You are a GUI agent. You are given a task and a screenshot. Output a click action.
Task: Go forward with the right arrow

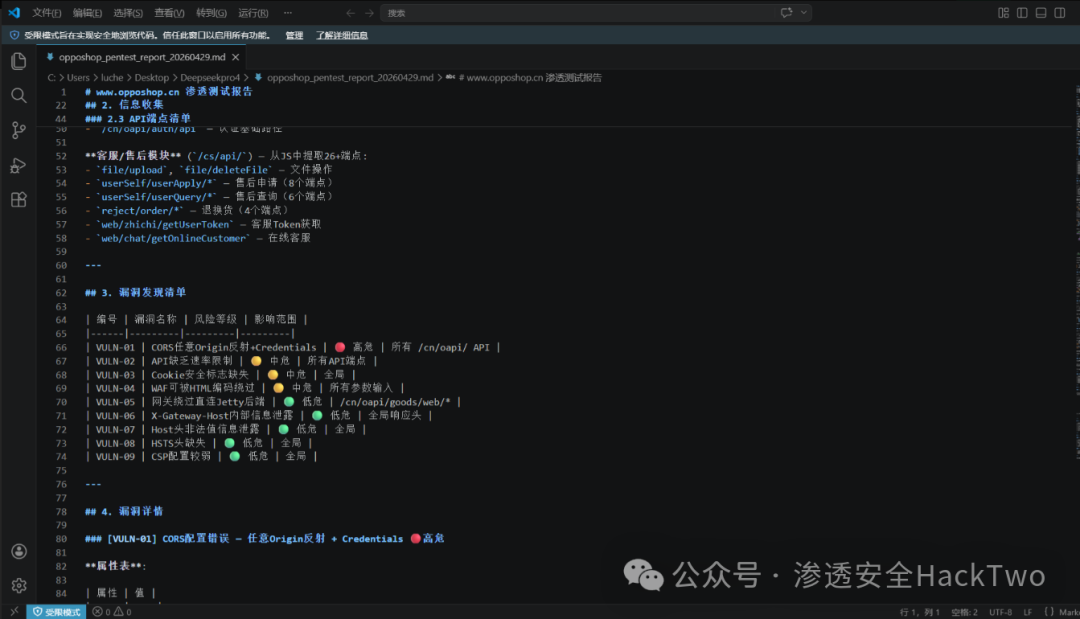370,13
